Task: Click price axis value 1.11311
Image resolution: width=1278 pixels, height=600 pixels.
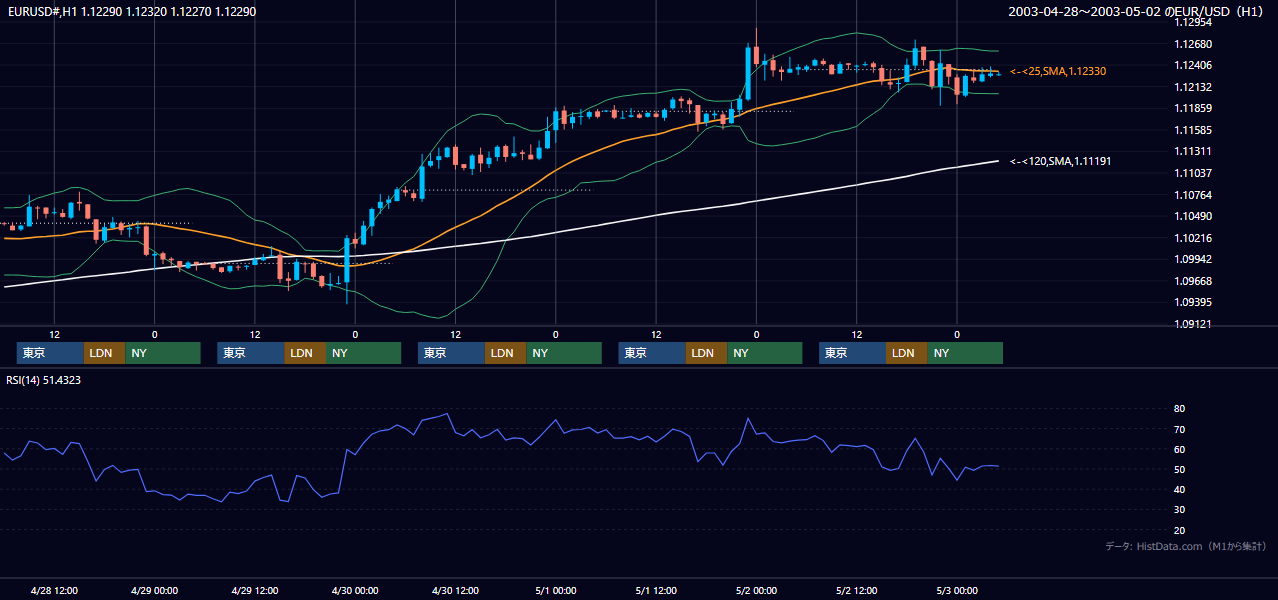Action: click(1194, 152)
